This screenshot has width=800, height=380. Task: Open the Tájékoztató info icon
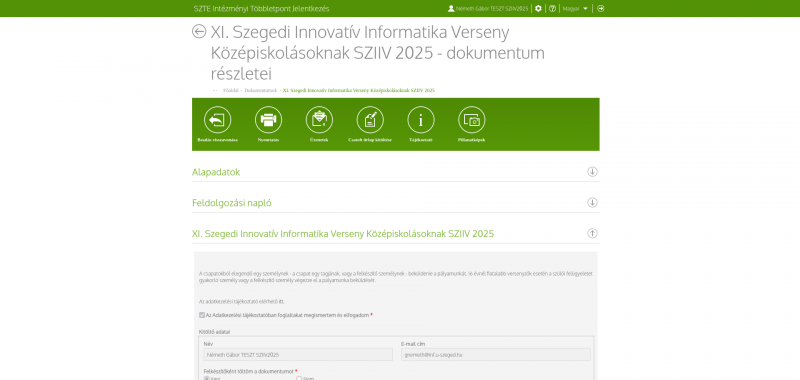pyautogui.click(x=421, y=120)
